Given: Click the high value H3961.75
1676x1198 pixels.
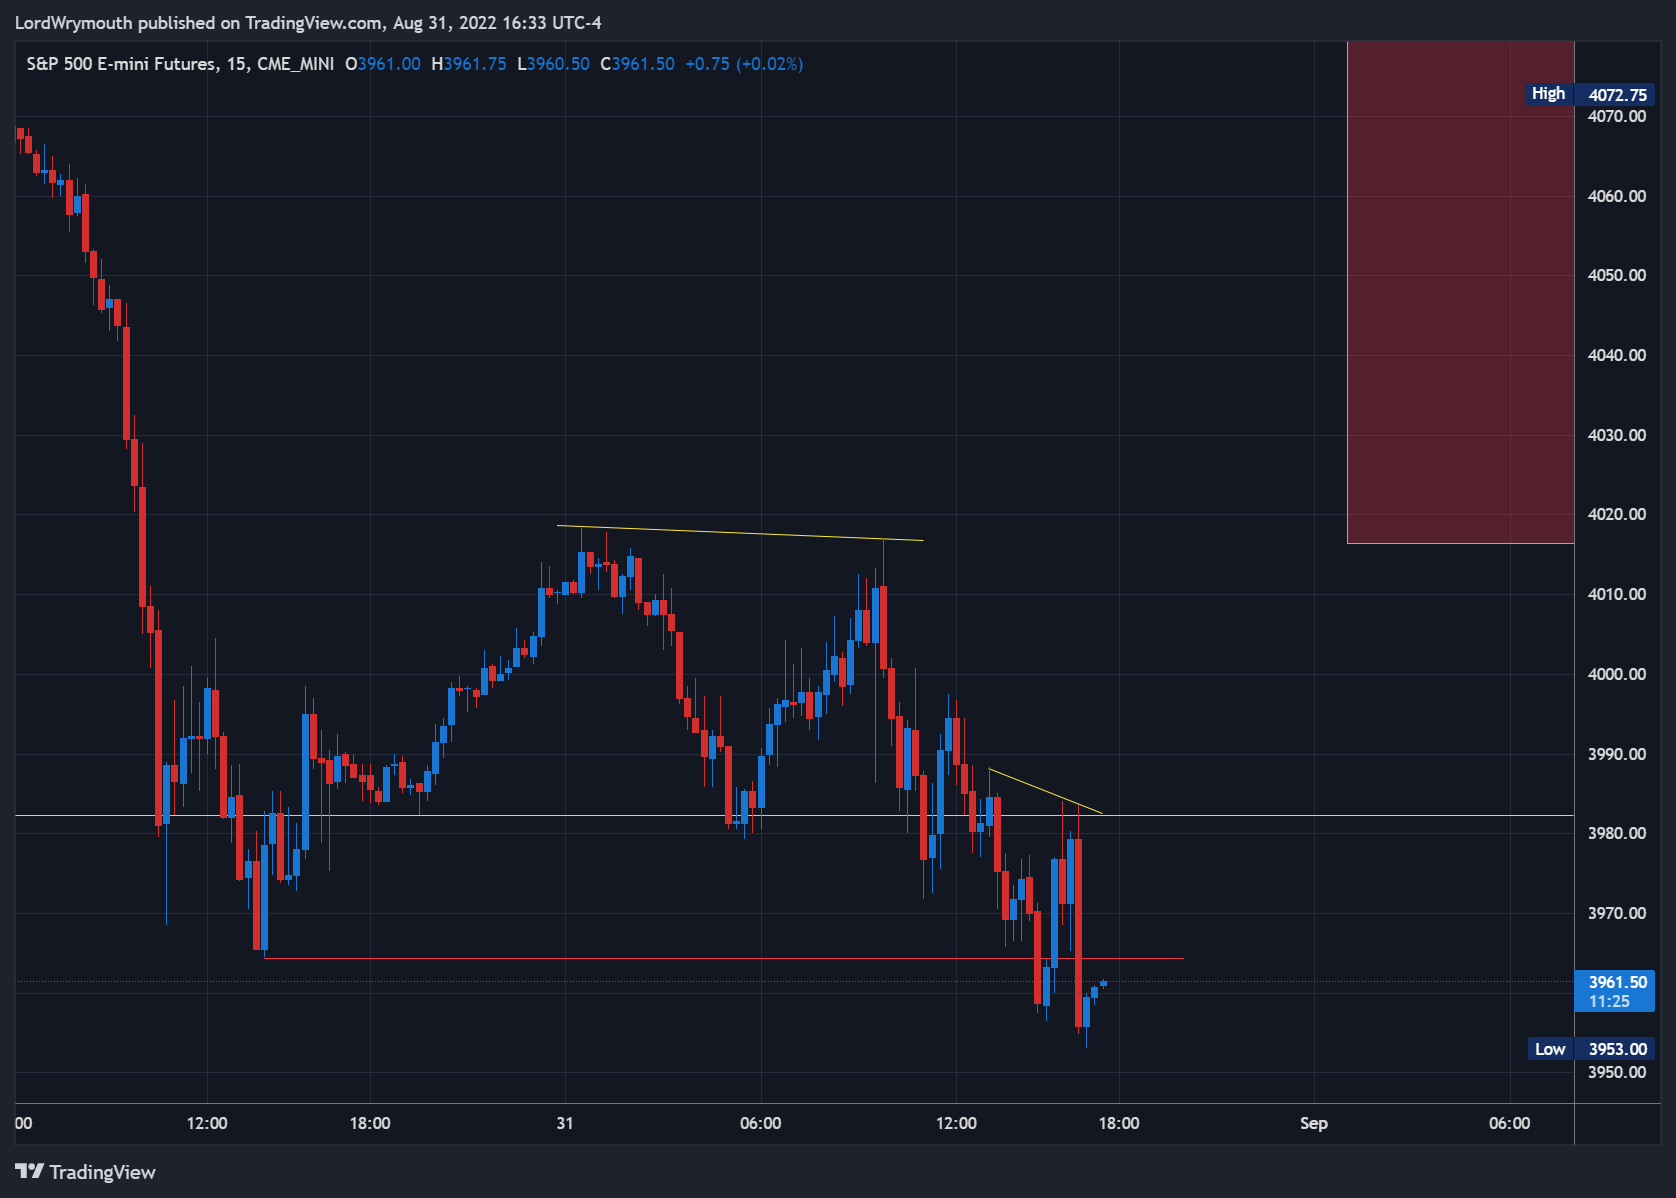Looking at the screenshot, I should point(469,64).
